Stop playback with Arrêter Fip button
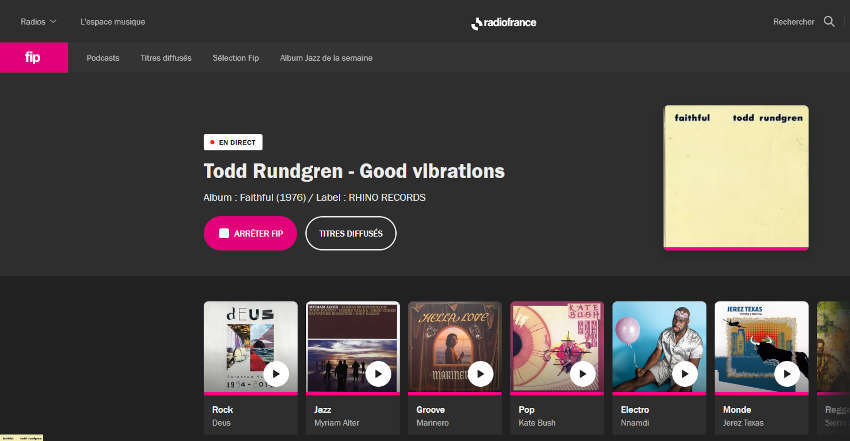The width and height of the screenshot is (850, 441). point(250,234)
